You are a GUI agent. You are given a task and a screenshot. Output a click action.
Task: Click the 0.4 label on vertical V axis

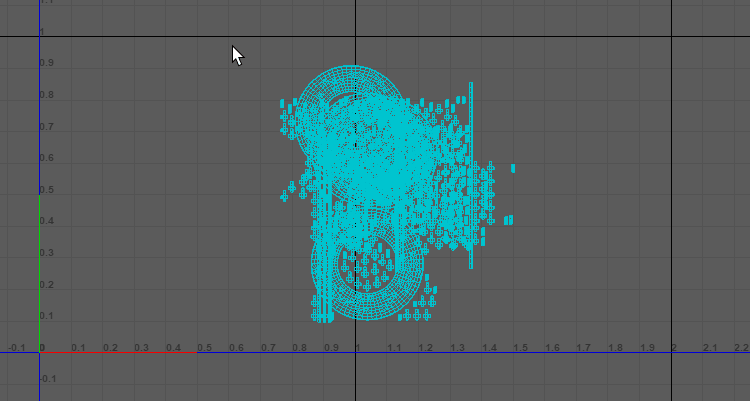click(x=47, y=221)
